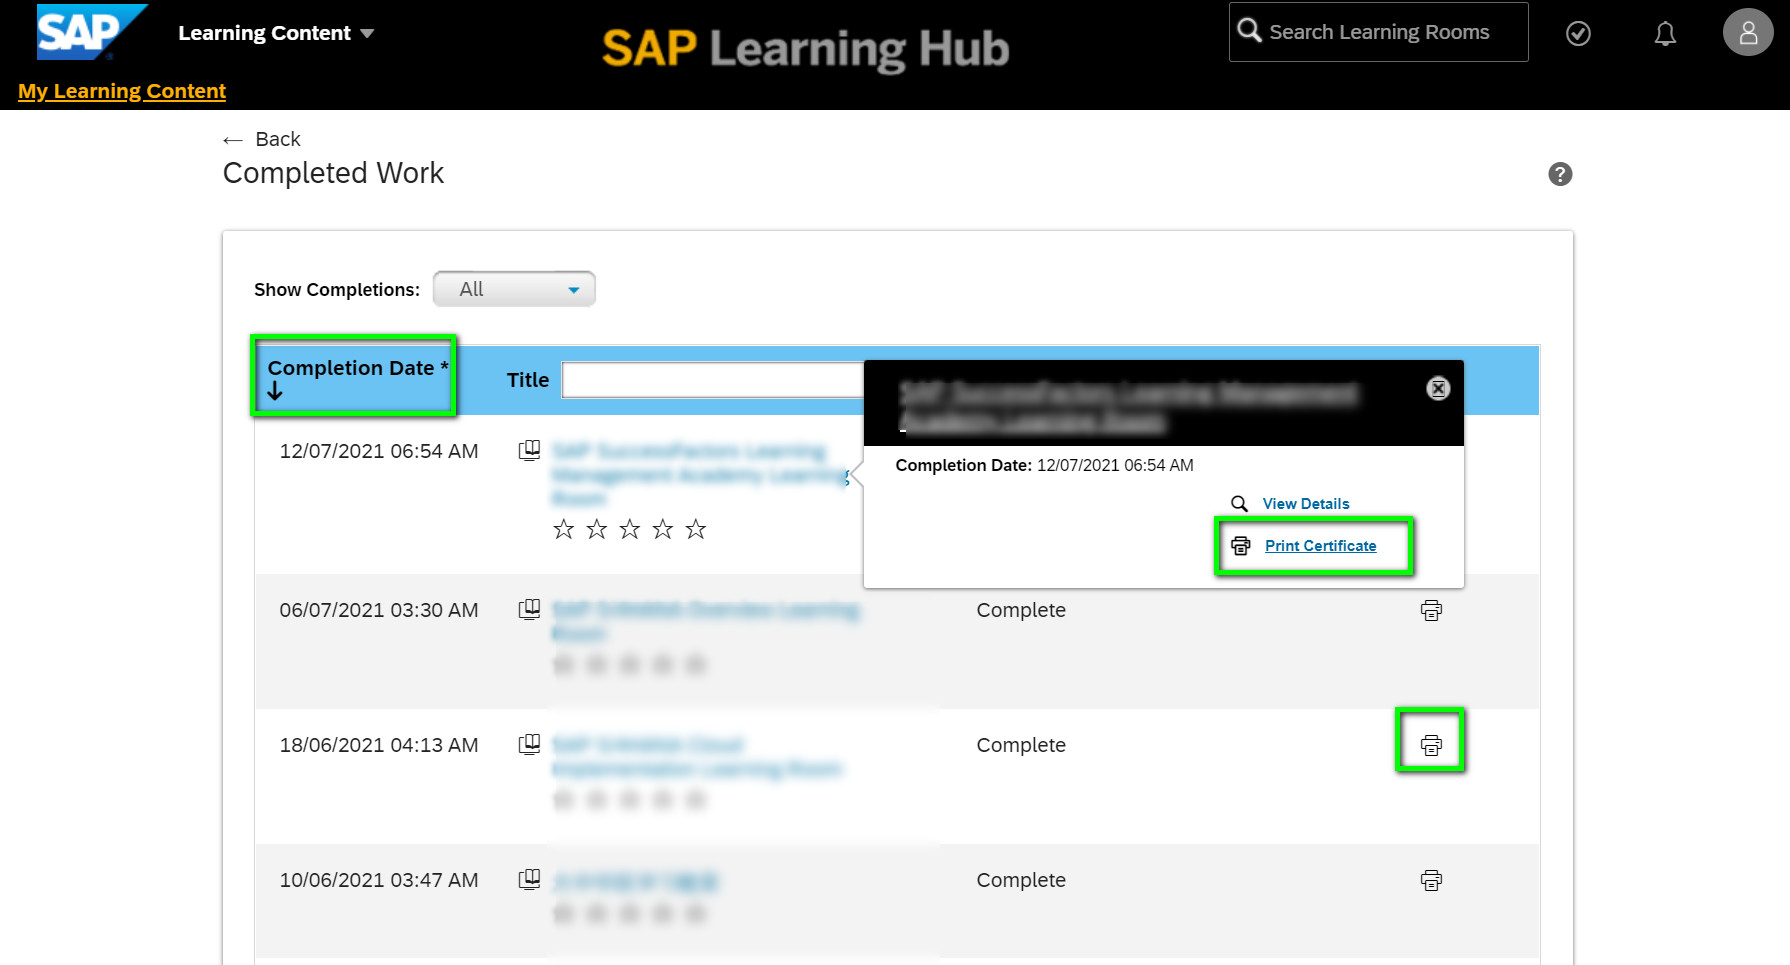Image resolution: width=1790 pixels, height=965 pixels.
Task: Click Complete status in 10/06/2021 row
Action: click(x=1021, y=880)
